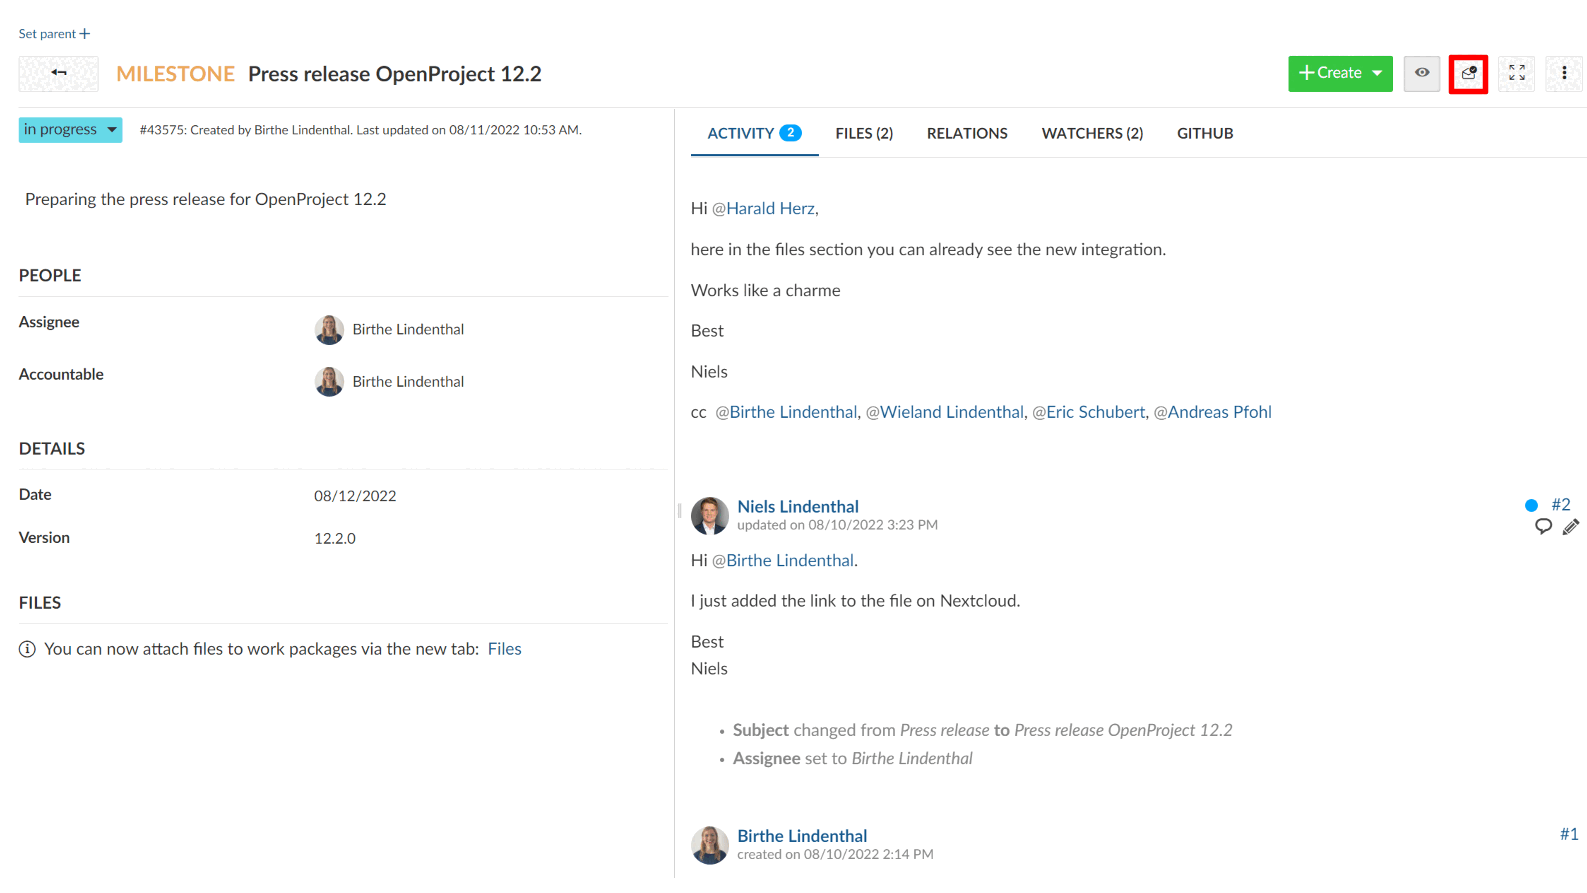Click the @Birthe Lindenthal mention in cc line
The height and width of the screenshot is (893, 1587).
coord(786,412)
